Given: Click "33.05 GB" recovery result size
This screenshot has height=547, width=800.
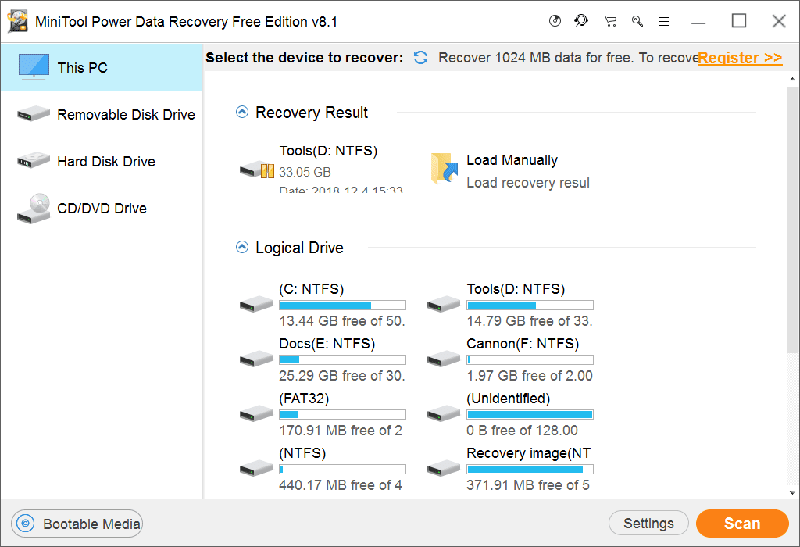Looking at the screenshot, I should pyautogui.click(x=305, y=172).
